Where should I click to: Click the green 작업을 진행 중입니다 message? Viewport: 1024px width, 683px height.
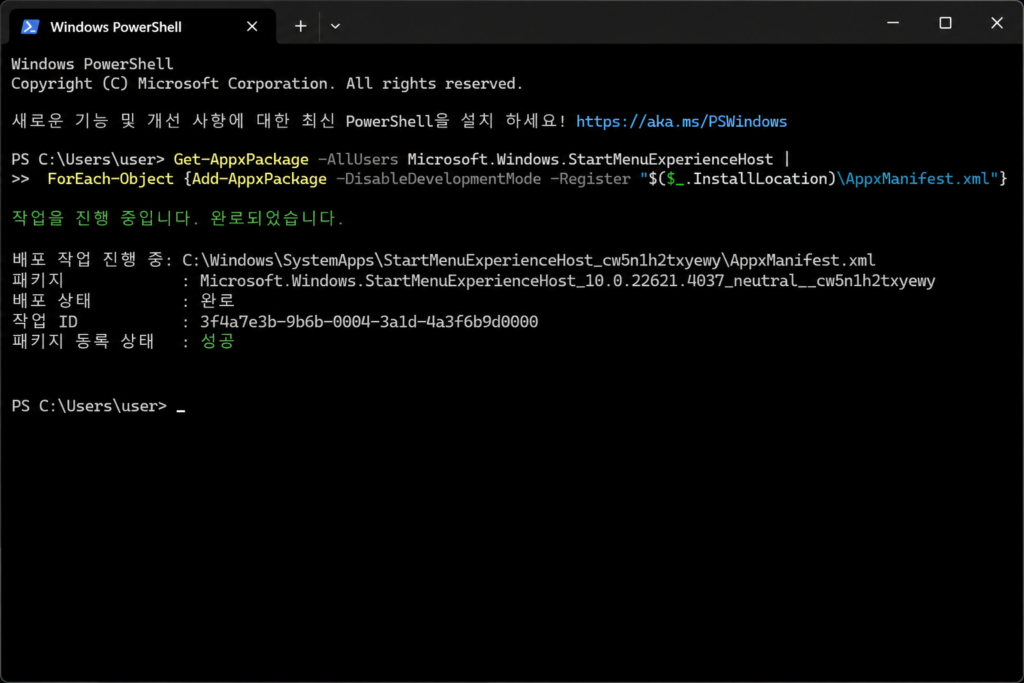(177, 217)
